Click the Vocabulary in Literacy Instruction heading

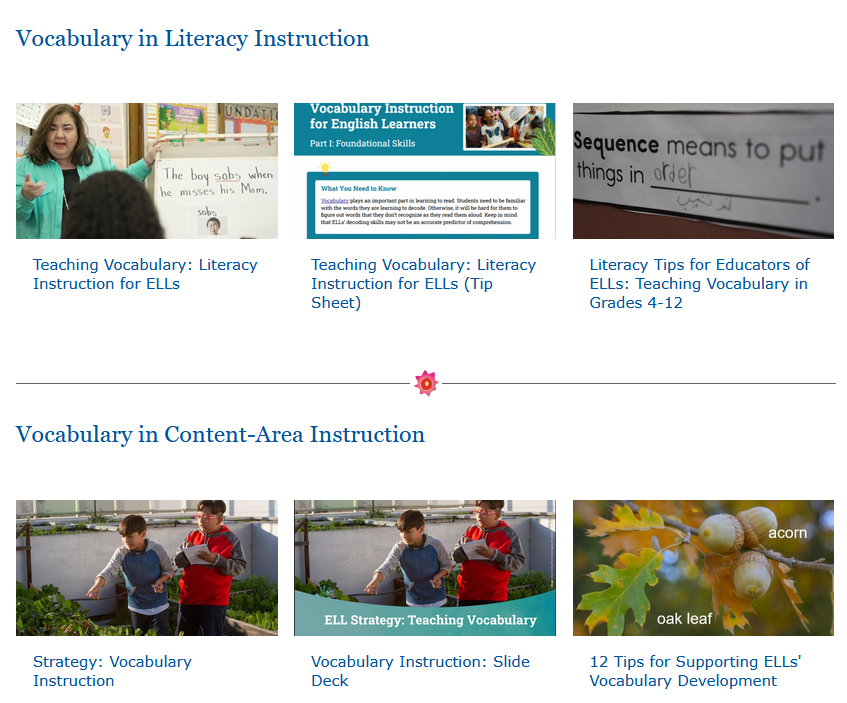(x=192, y=38)
